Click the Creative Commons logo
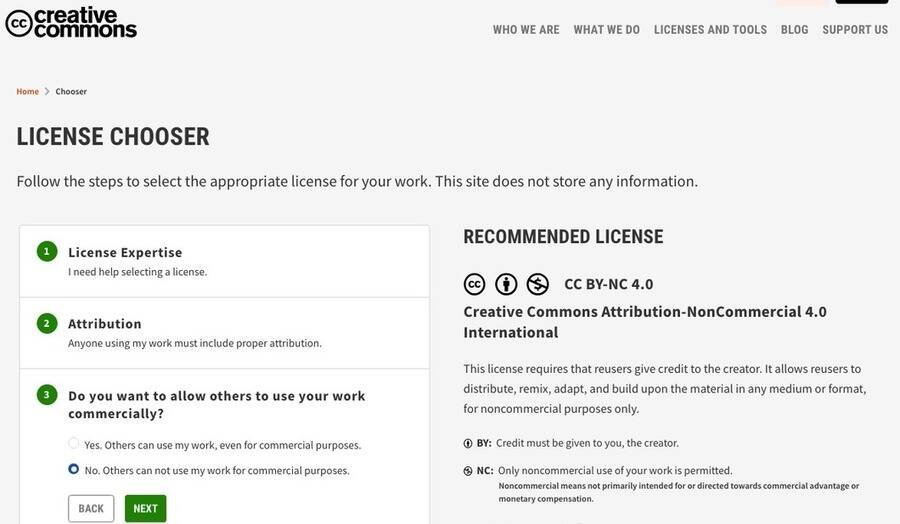Screen dimensions: 900x524 [x=71, y=22]
